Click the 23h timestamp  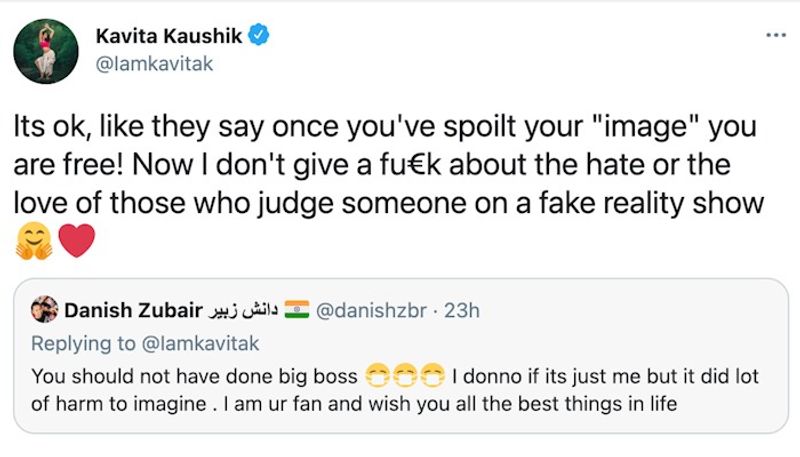pyautogui.click(x=462, y=310)
